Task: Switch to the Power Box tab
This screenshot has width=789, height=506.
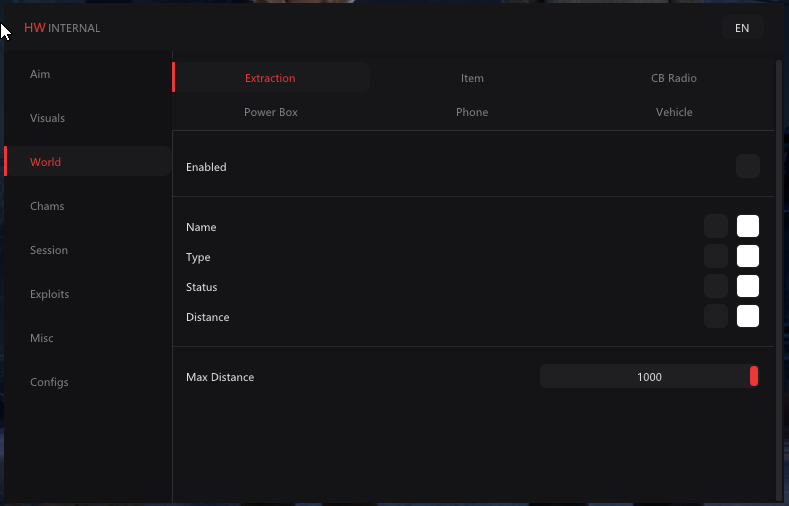Action: (271, 112)
